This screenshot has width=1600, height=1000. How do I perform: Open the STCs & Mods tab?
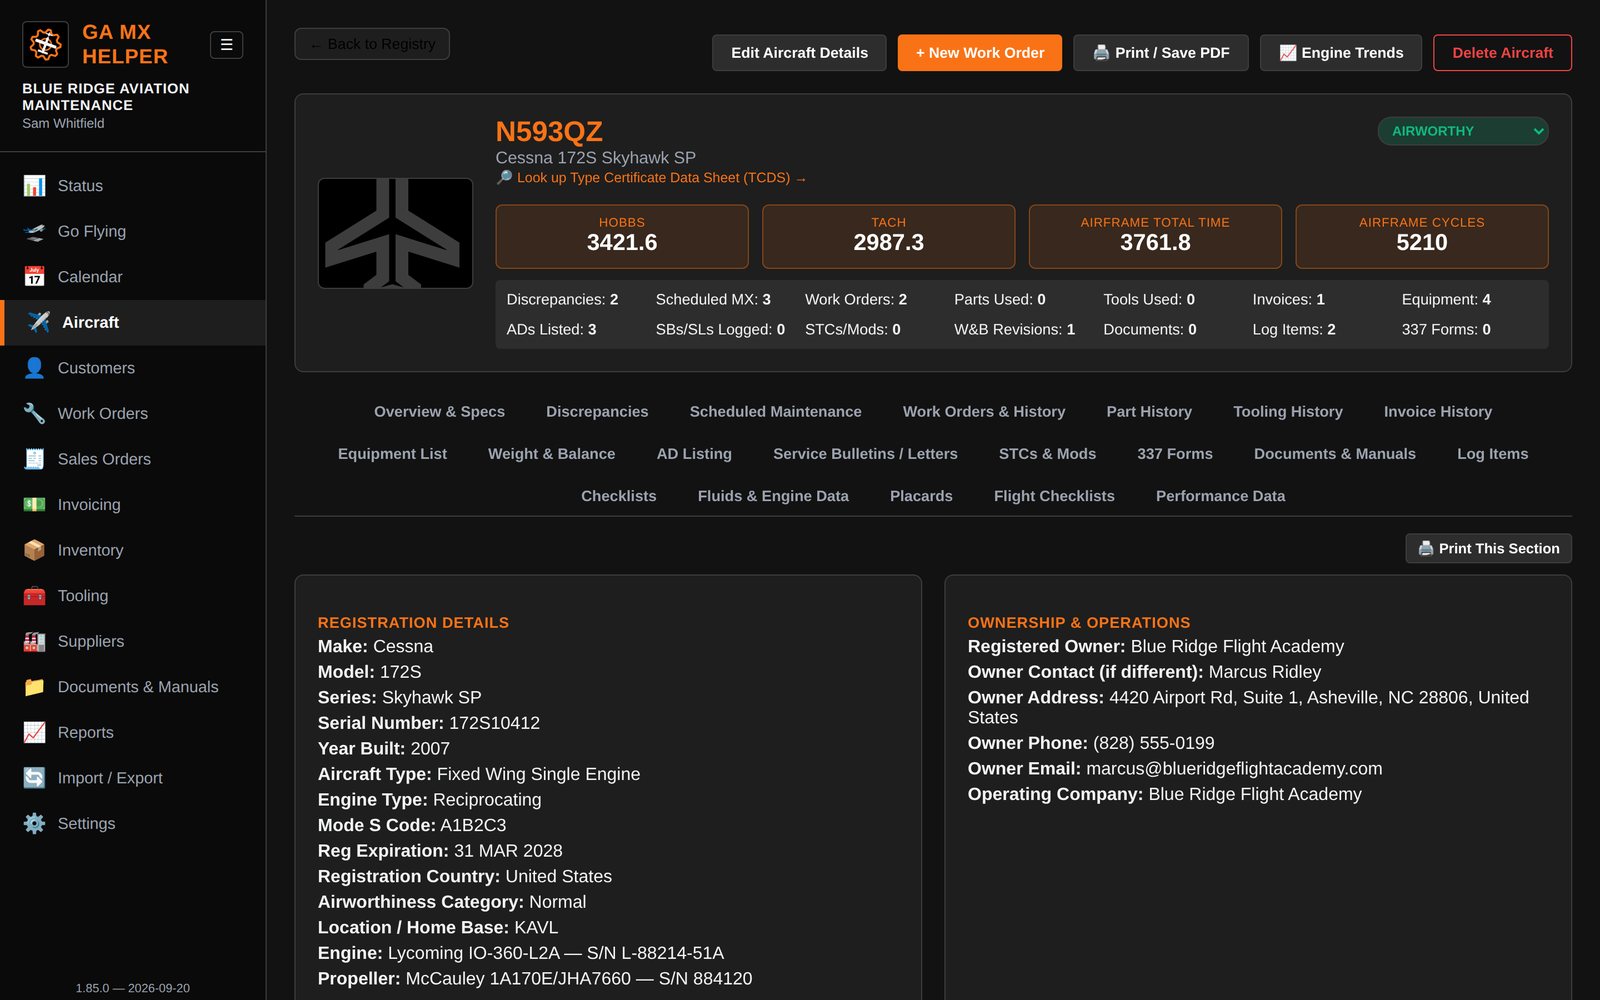[x=1047, y=454]
